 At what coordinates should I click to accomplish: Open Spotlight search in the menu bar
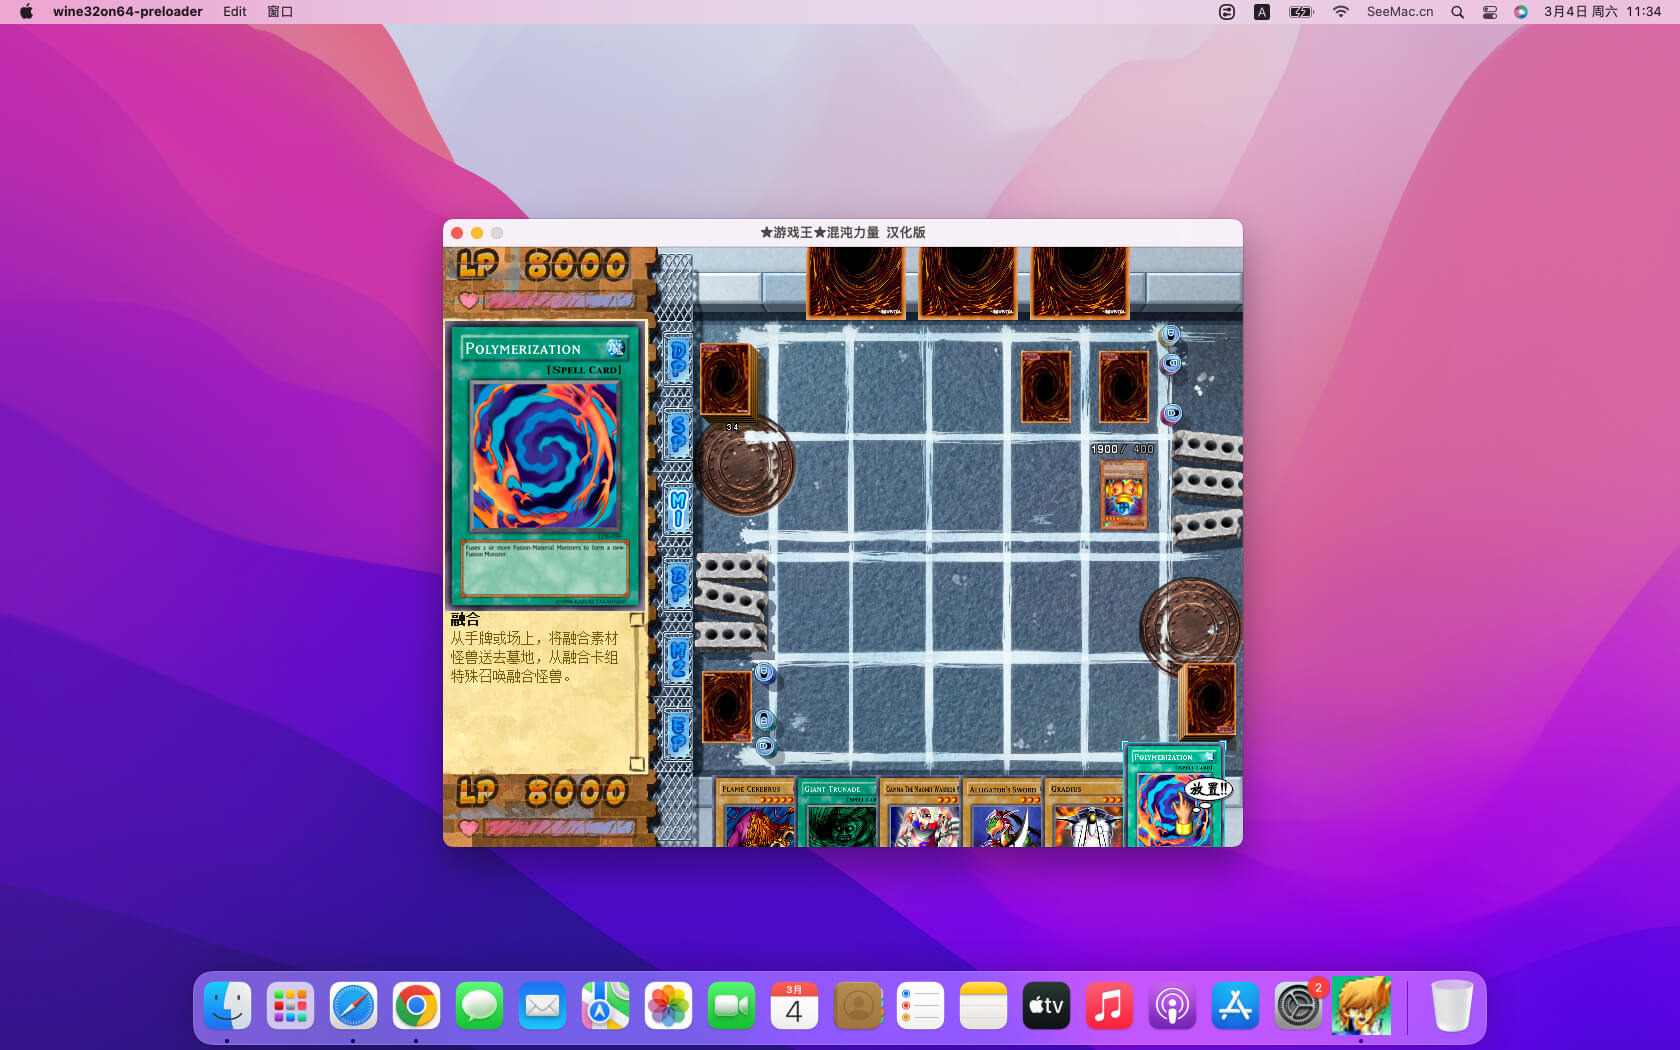coord(1457,12)
